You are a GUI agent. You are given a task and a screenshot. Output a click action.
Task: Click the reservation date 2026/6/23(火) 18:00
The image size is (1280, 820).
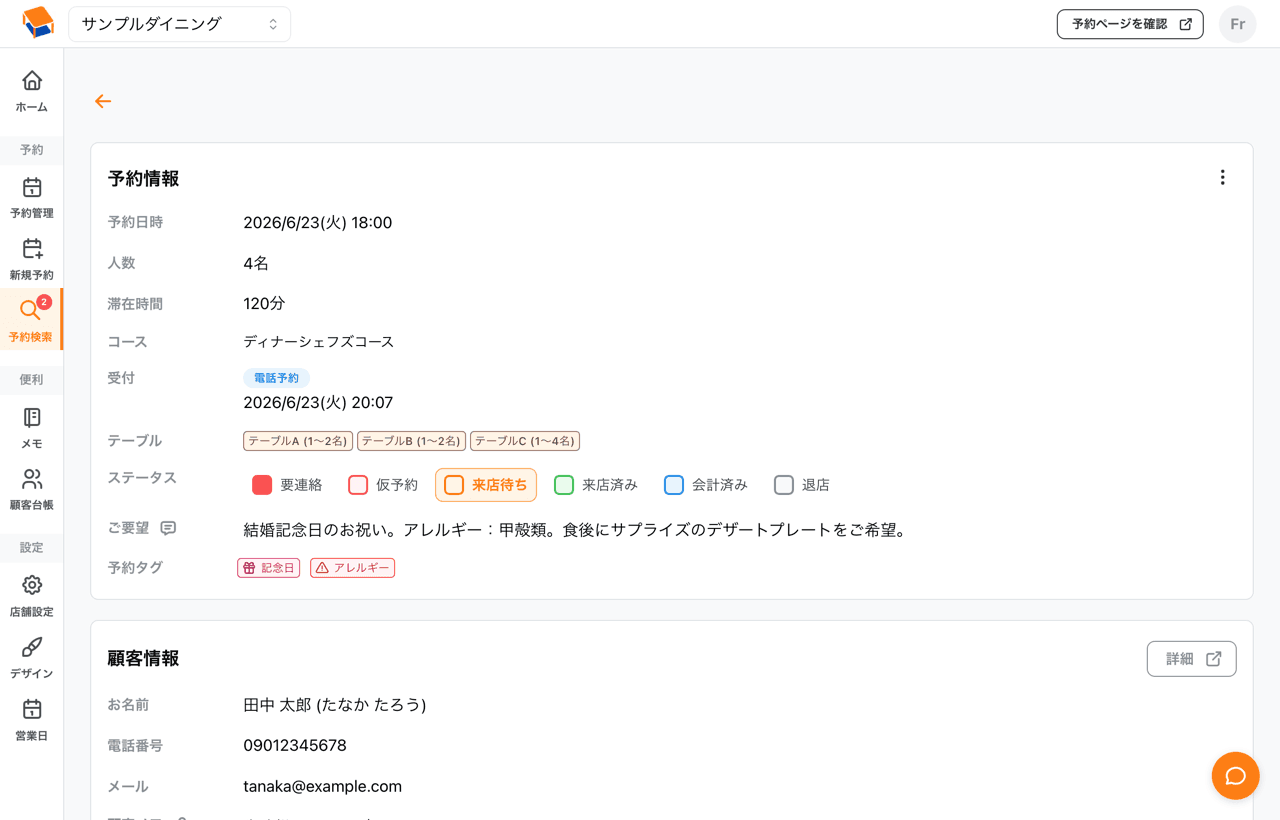click(x=318, y=223)
